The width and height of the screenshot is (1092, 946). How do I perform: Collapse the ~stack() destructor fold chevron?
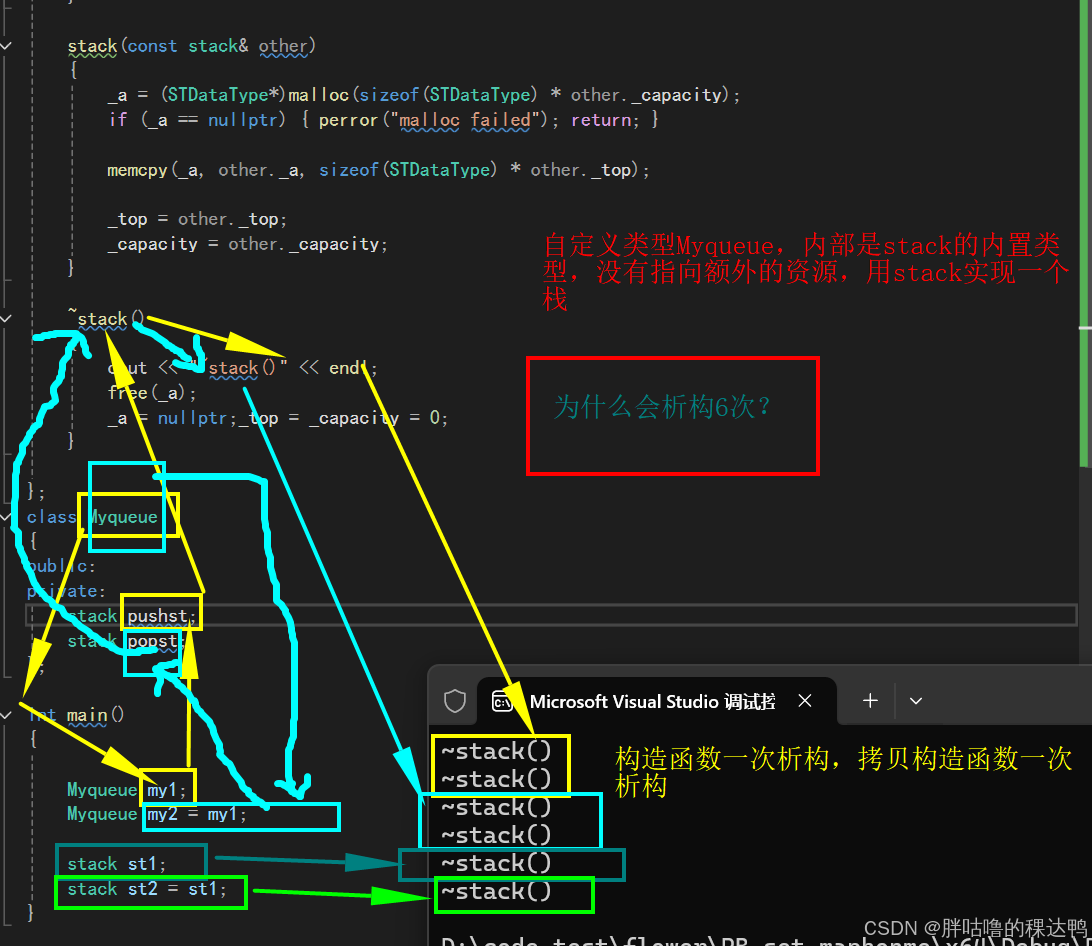coord(6,319)
